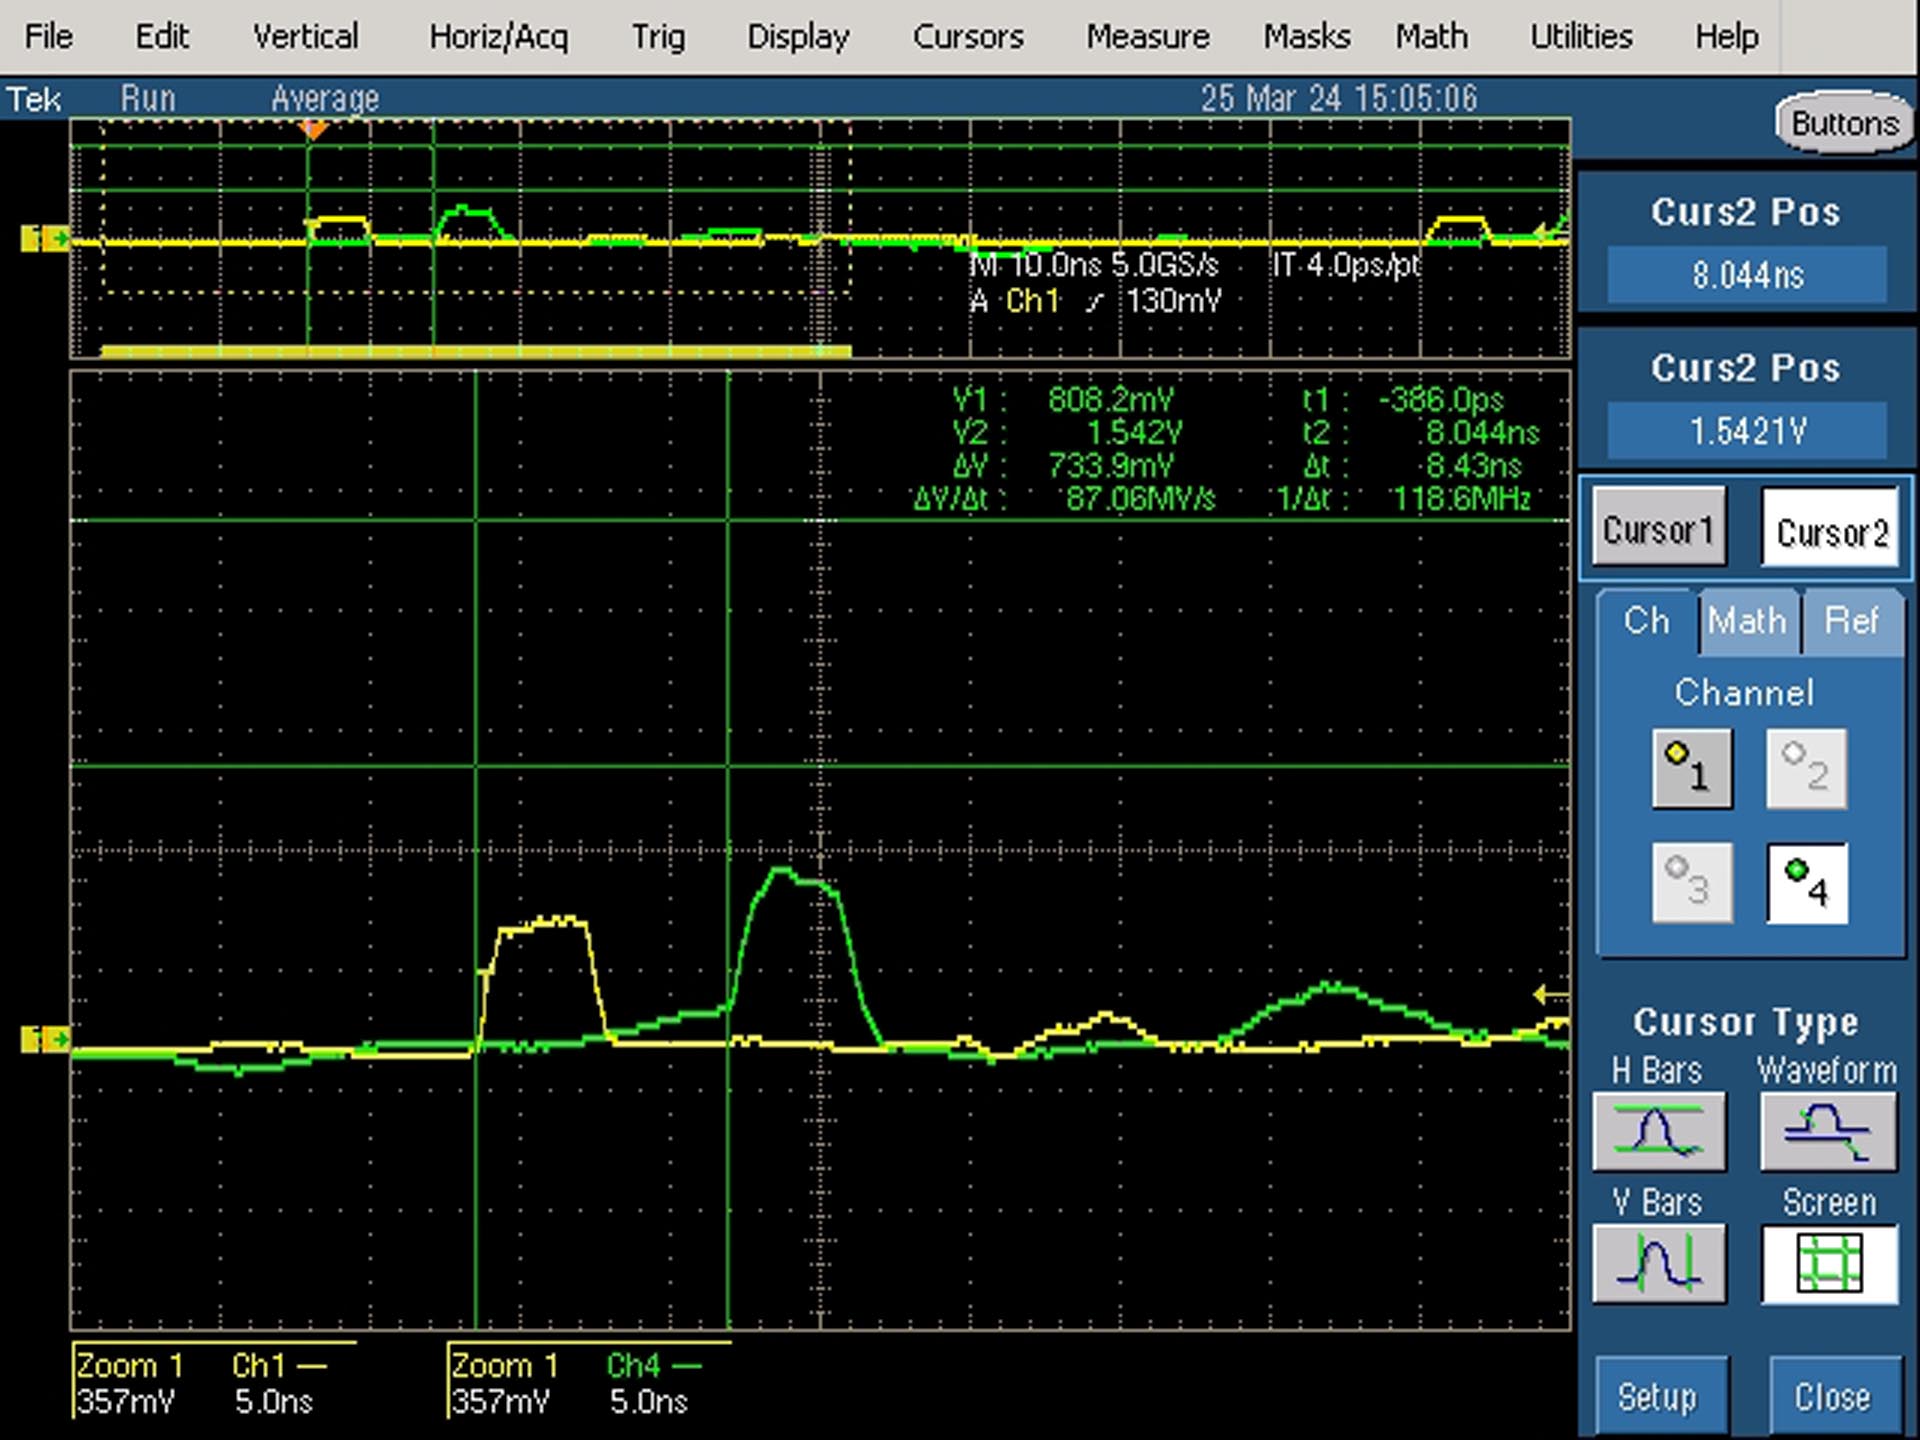Toggle channel 2 source button
The height and width of the screenshot is (1440, 1920).
[1807, 768]
